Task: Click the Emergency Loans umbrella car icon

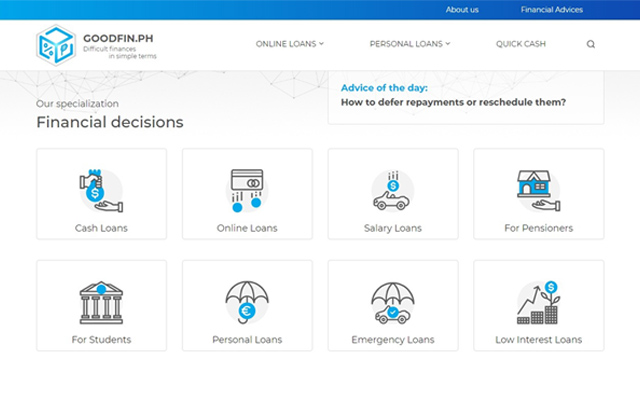Action: 392,302
